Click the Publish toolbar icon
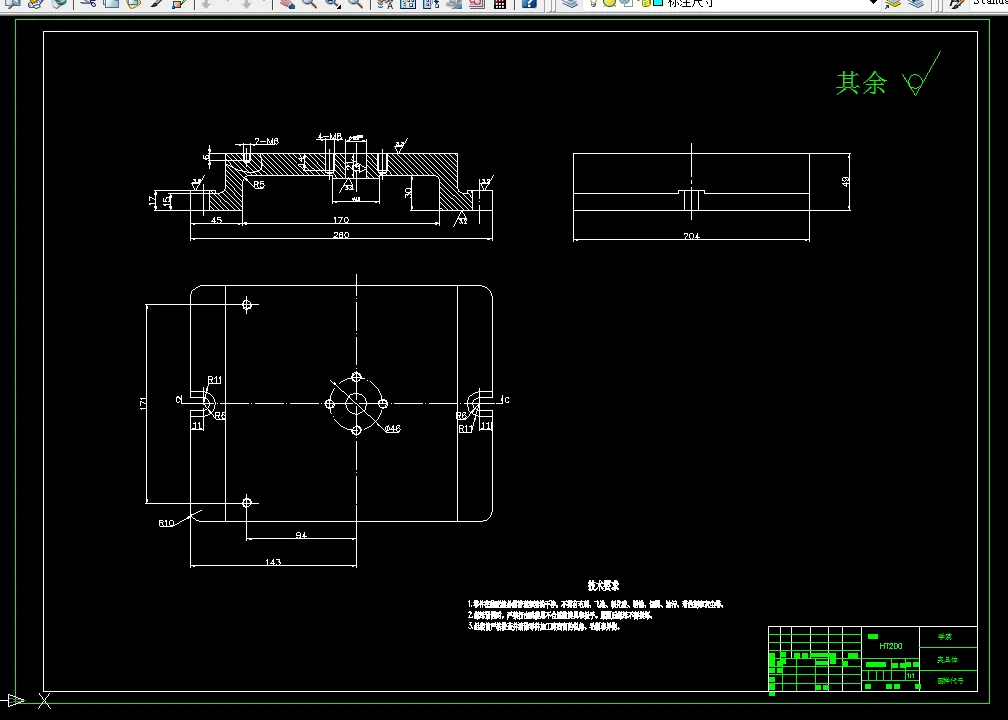1008x720 pixels. (x=35, y=3)
